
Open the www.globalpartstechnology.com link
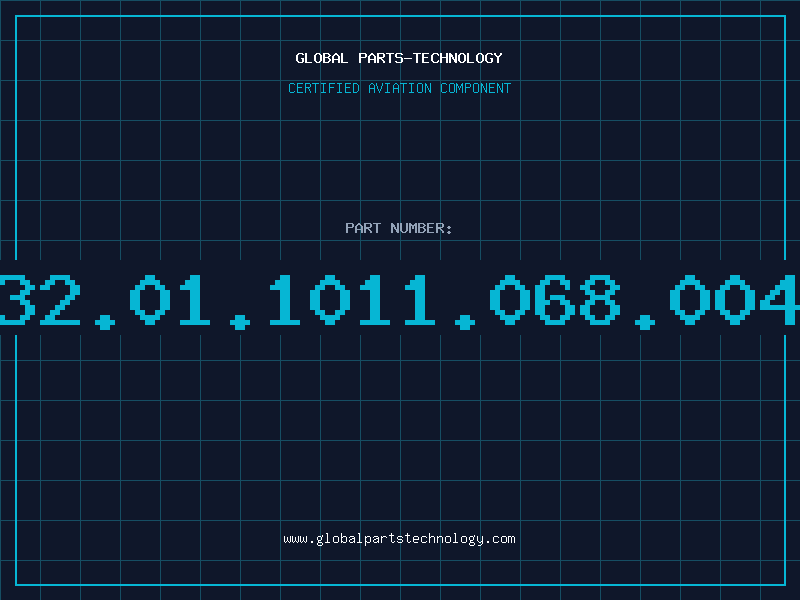(x=399, y=539)
